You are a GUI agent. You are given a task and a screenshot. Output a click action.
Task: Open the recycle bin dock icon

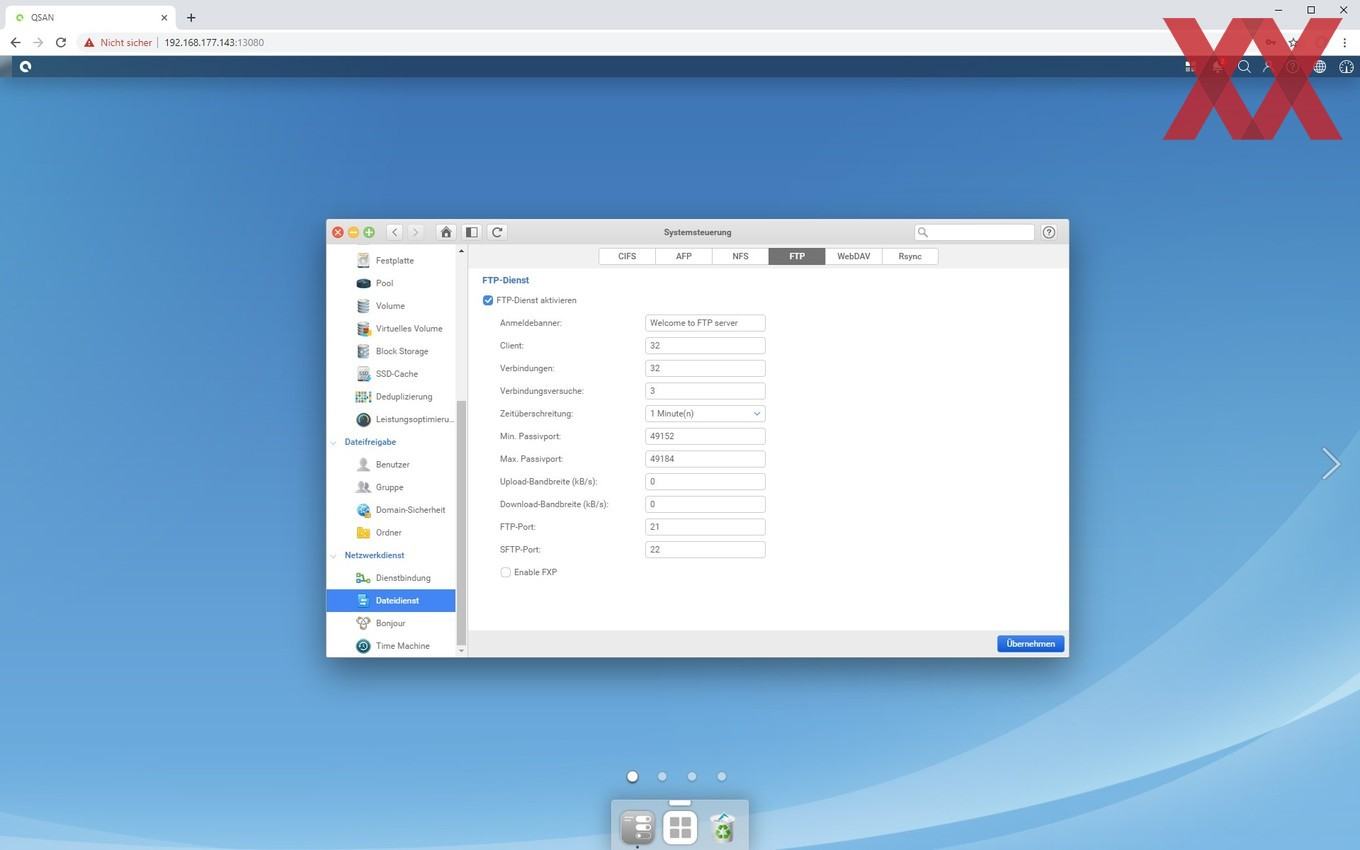click(722, 828)
